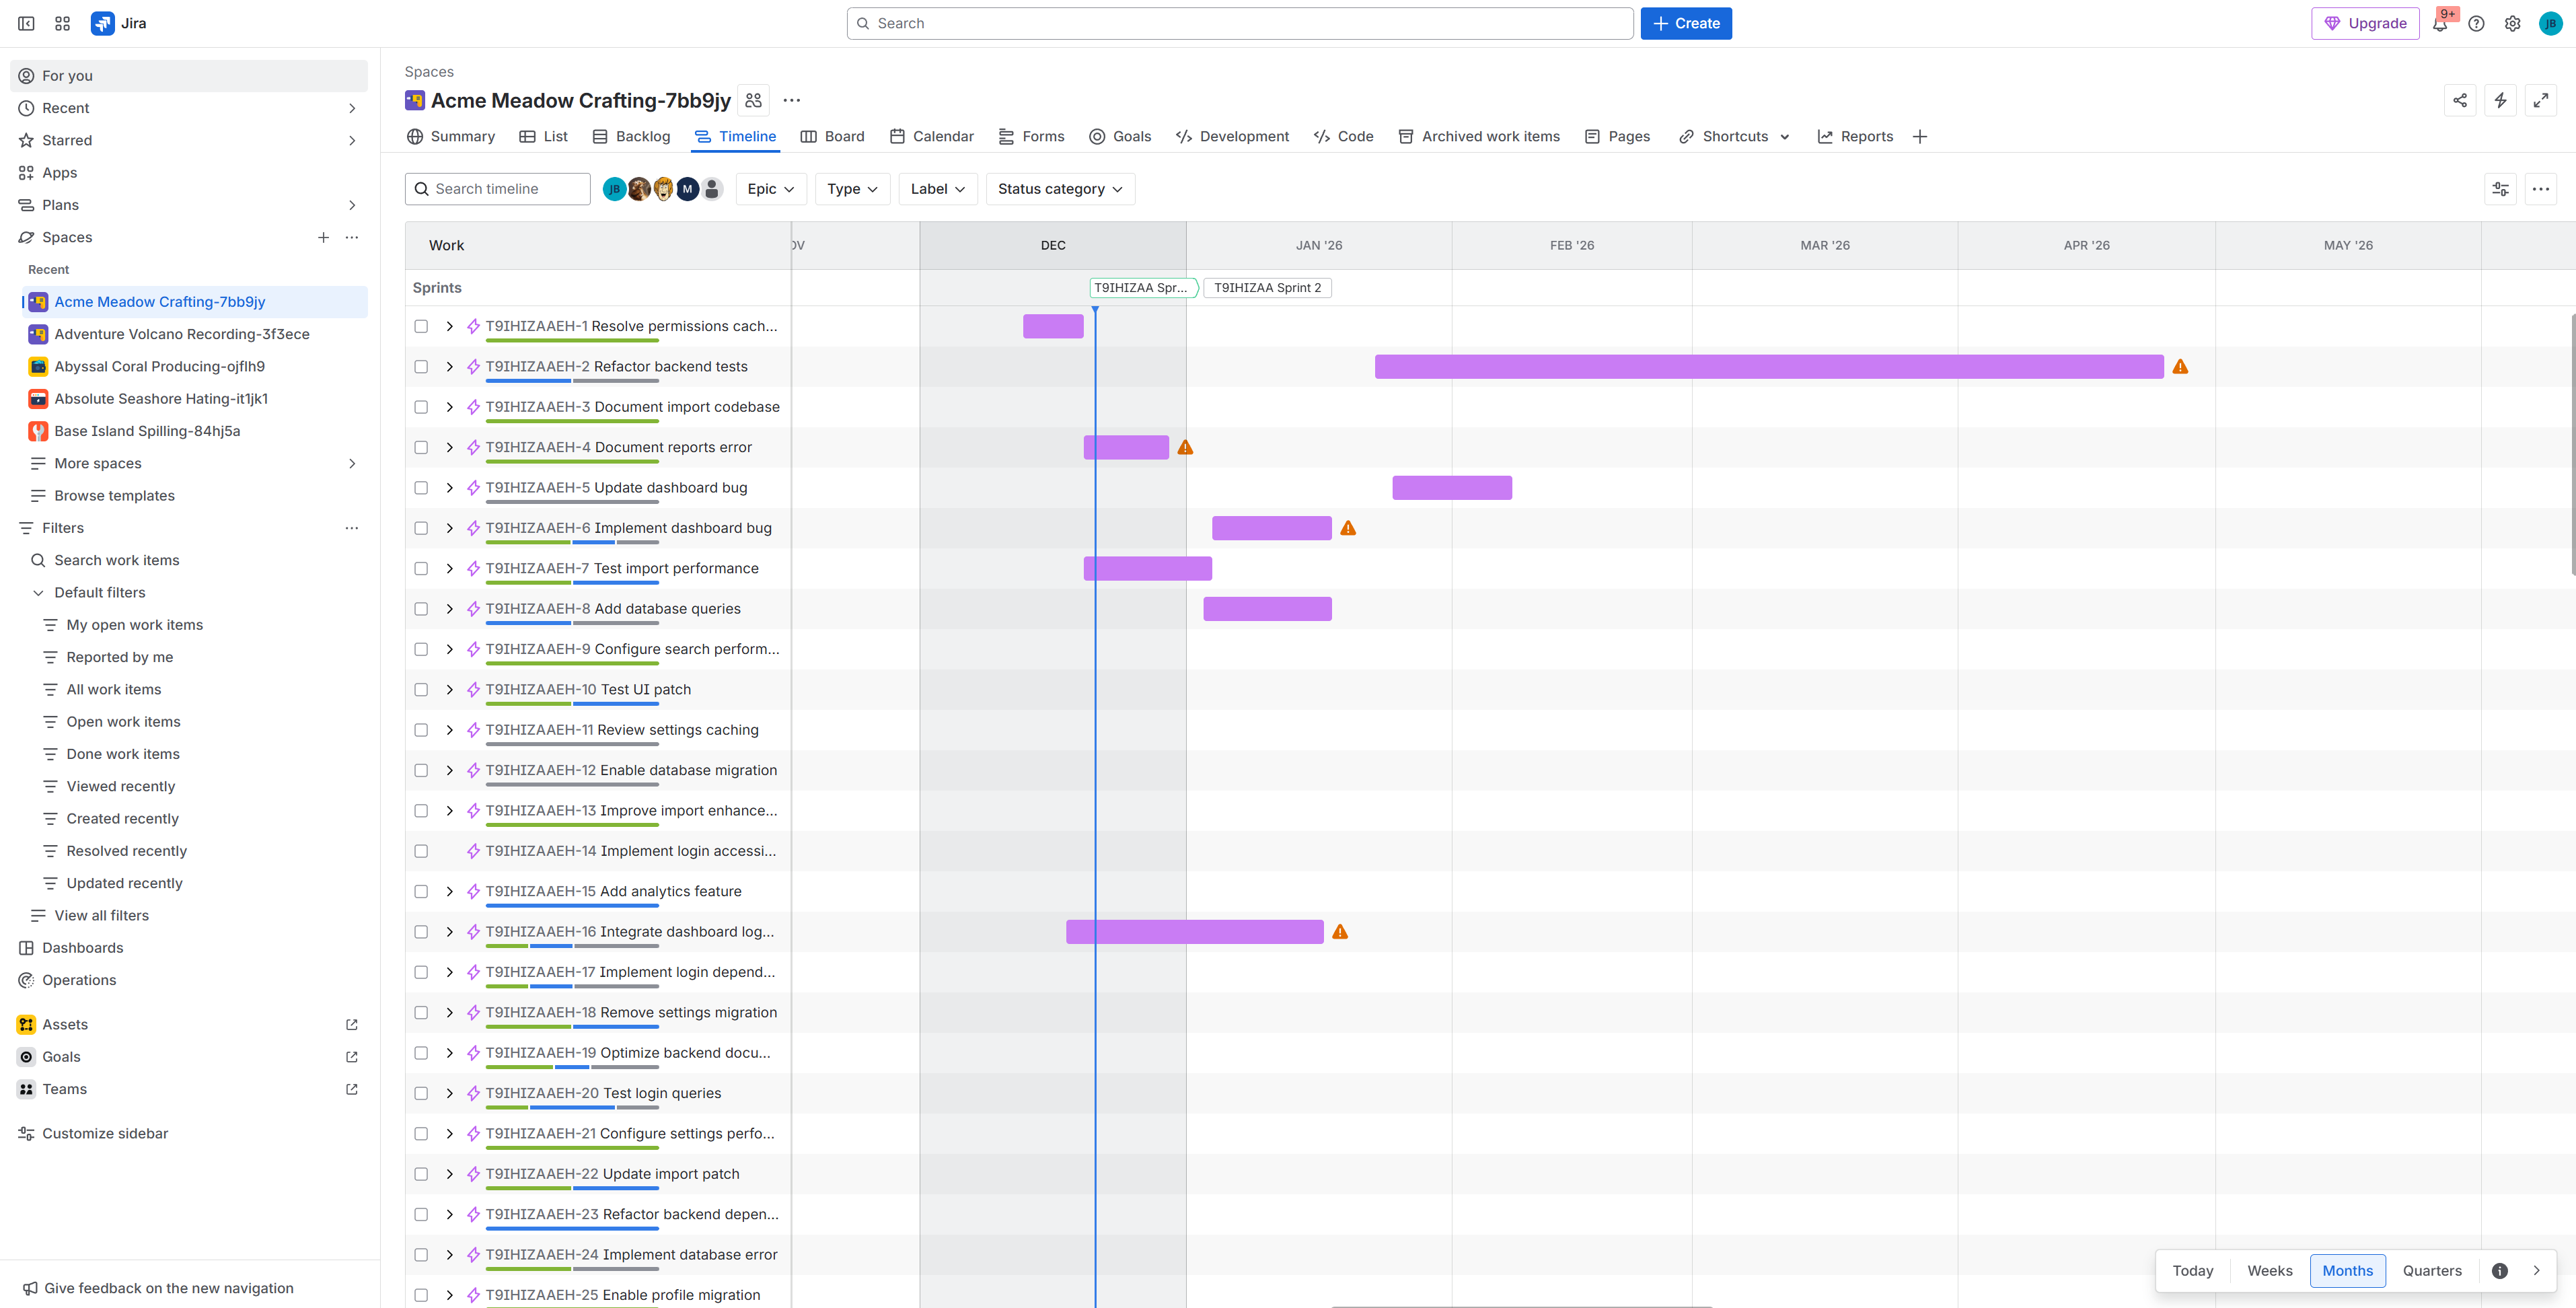2576x1308 pixels.
Task: Expand T9IHIZAAEH-3 Document import codebase row
Action: click(449, 407)
